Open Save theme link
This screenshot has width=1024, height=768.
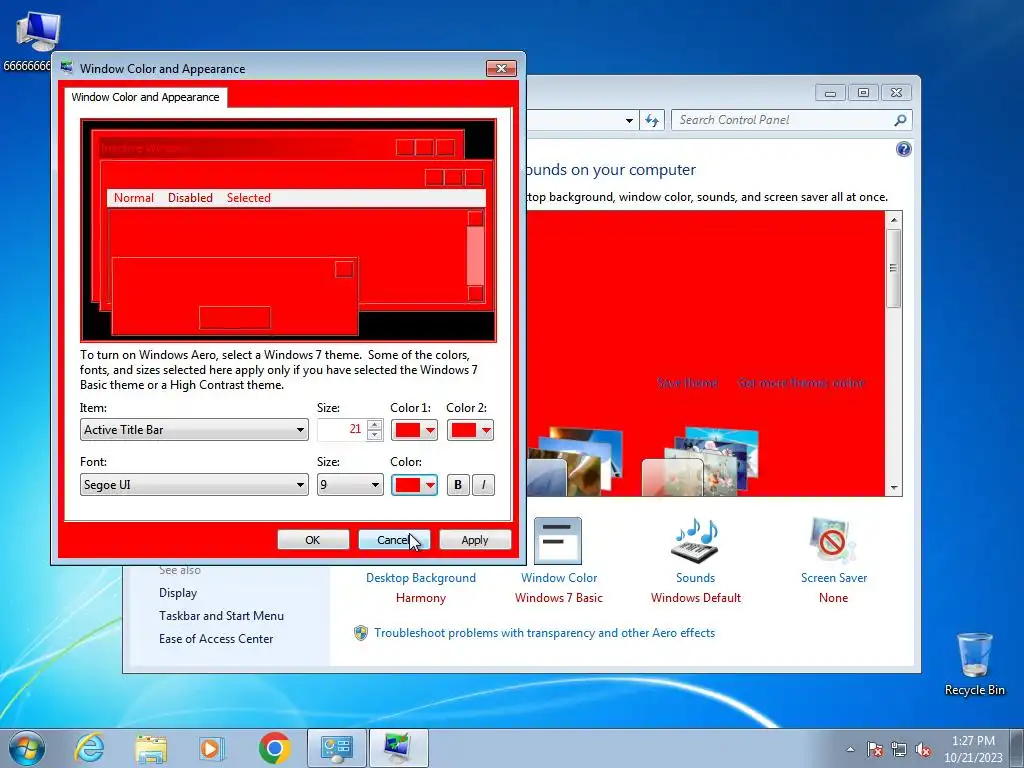[x=687, y=383]
